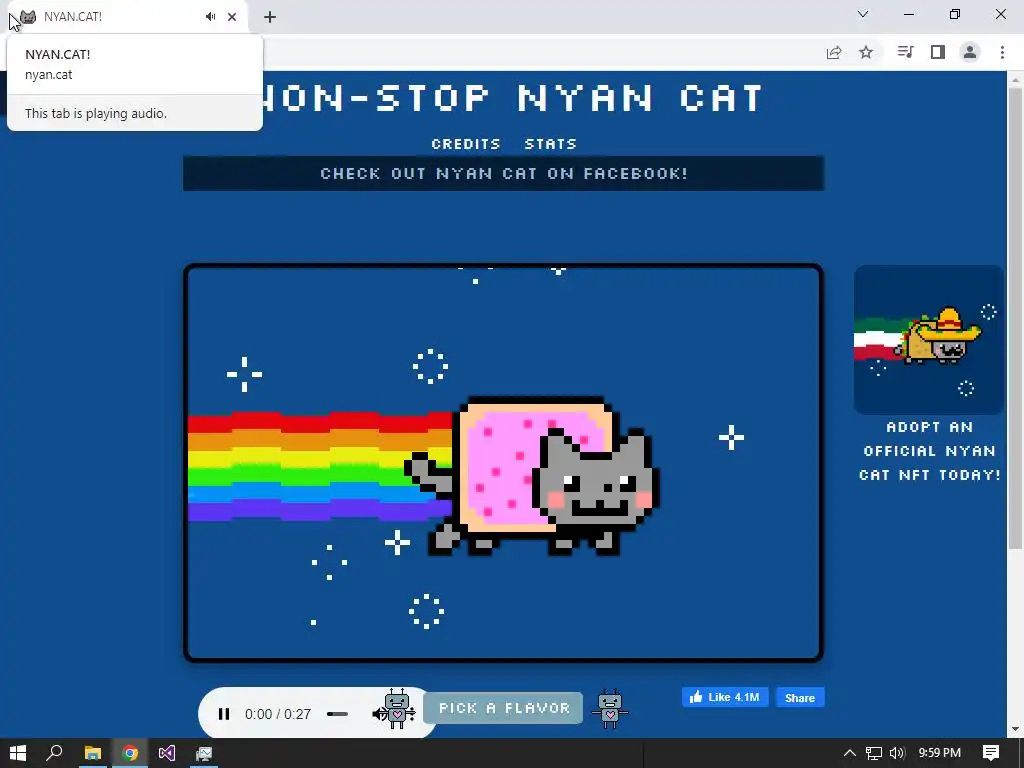Open the Stats link

(551, 144)
